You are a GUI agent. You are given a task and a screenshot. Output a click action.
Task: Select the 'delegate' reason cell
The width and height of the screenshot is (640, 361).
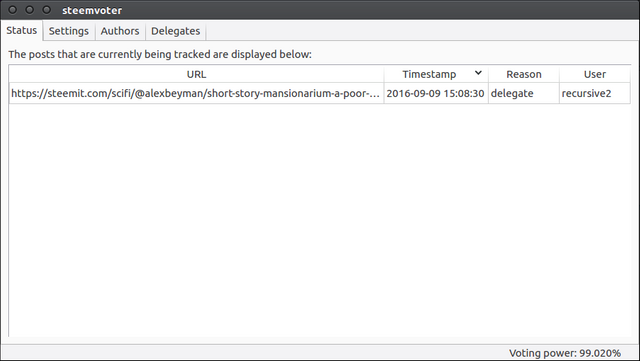pos(524,94)
